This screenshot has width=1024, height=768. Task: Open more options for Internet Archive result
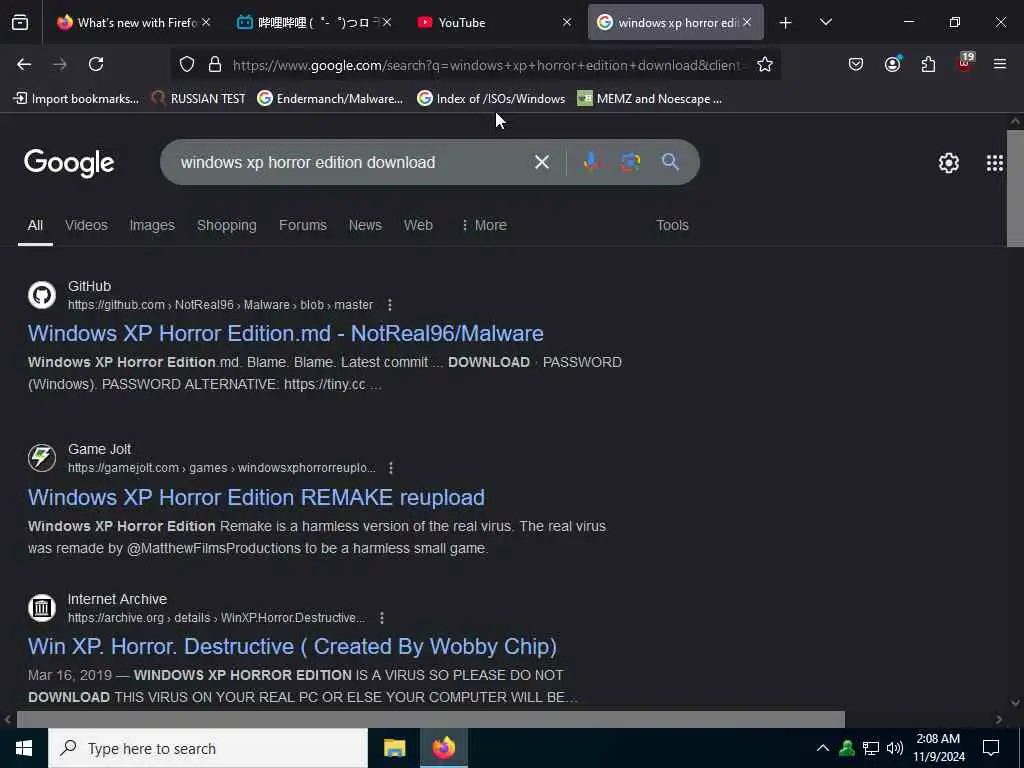tap(381, 618)
